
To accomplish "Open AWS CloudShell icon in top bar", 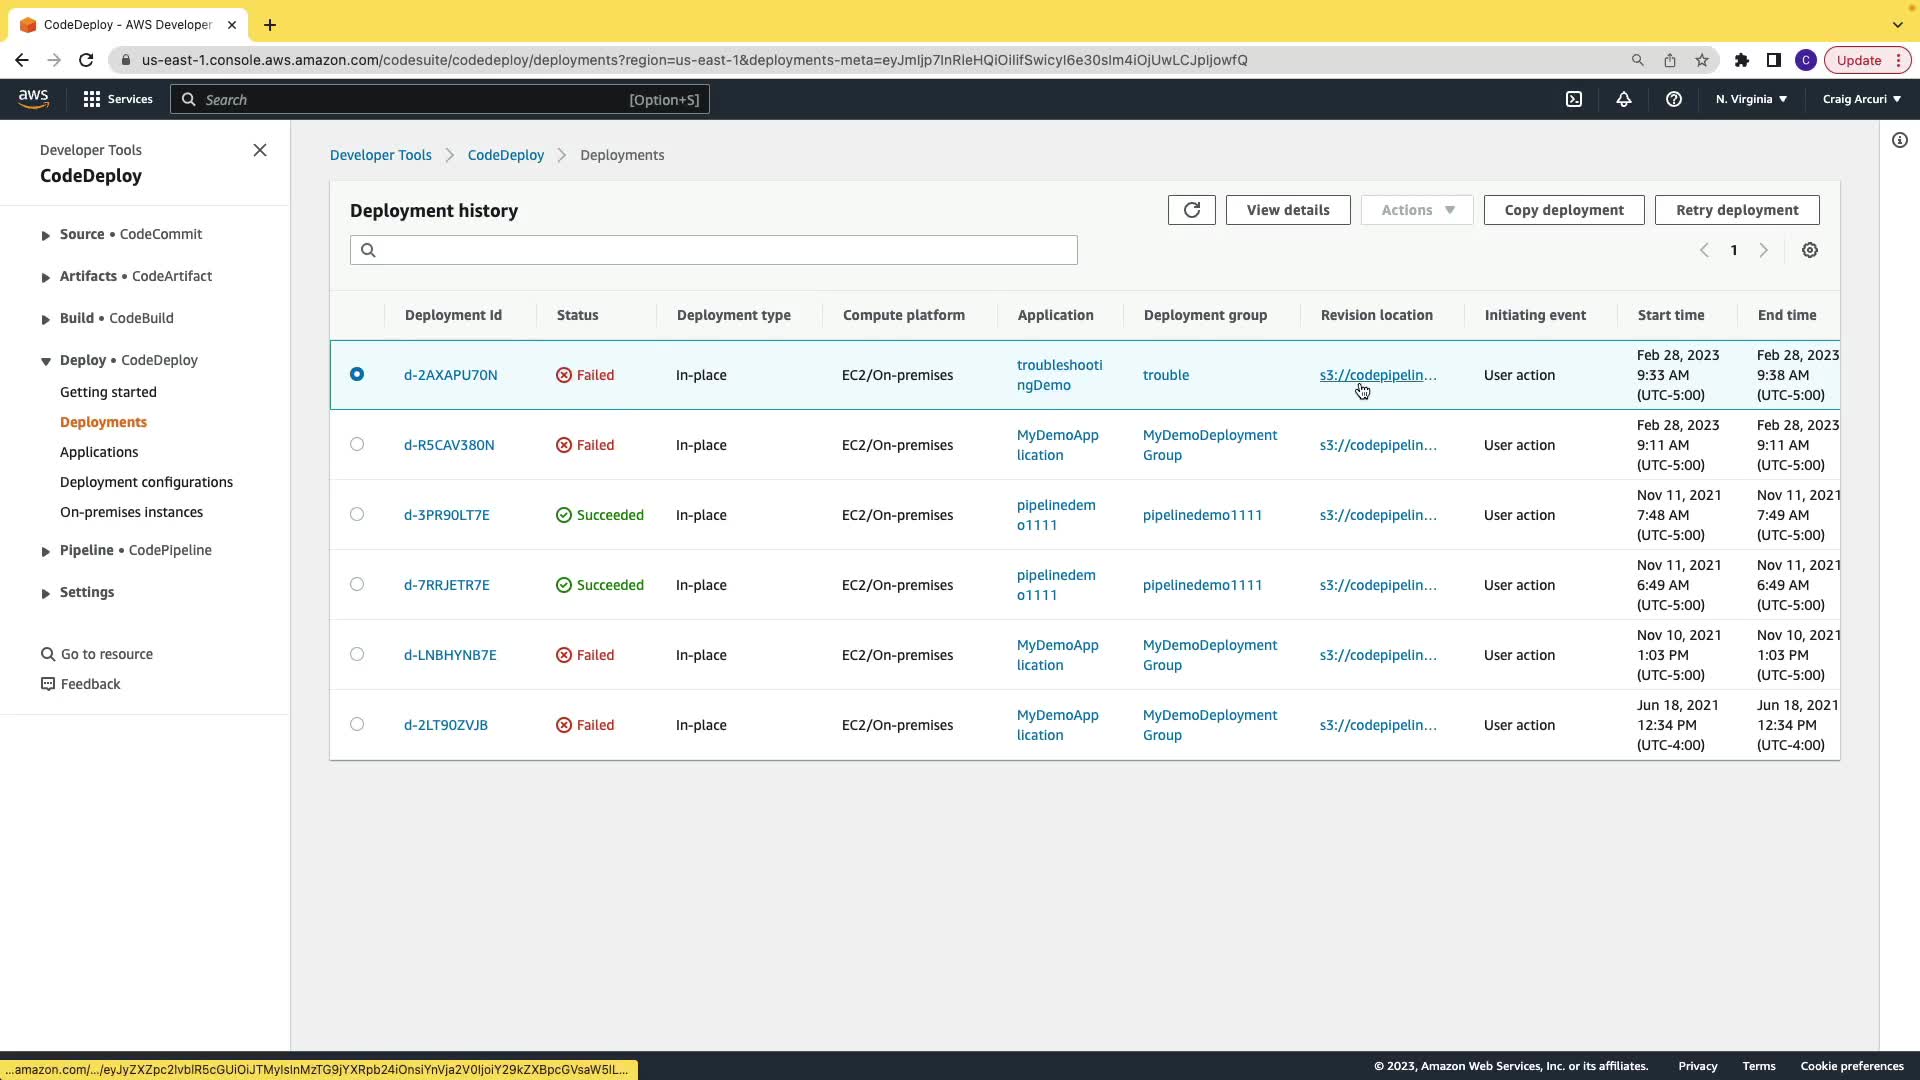I will 1573,99.
